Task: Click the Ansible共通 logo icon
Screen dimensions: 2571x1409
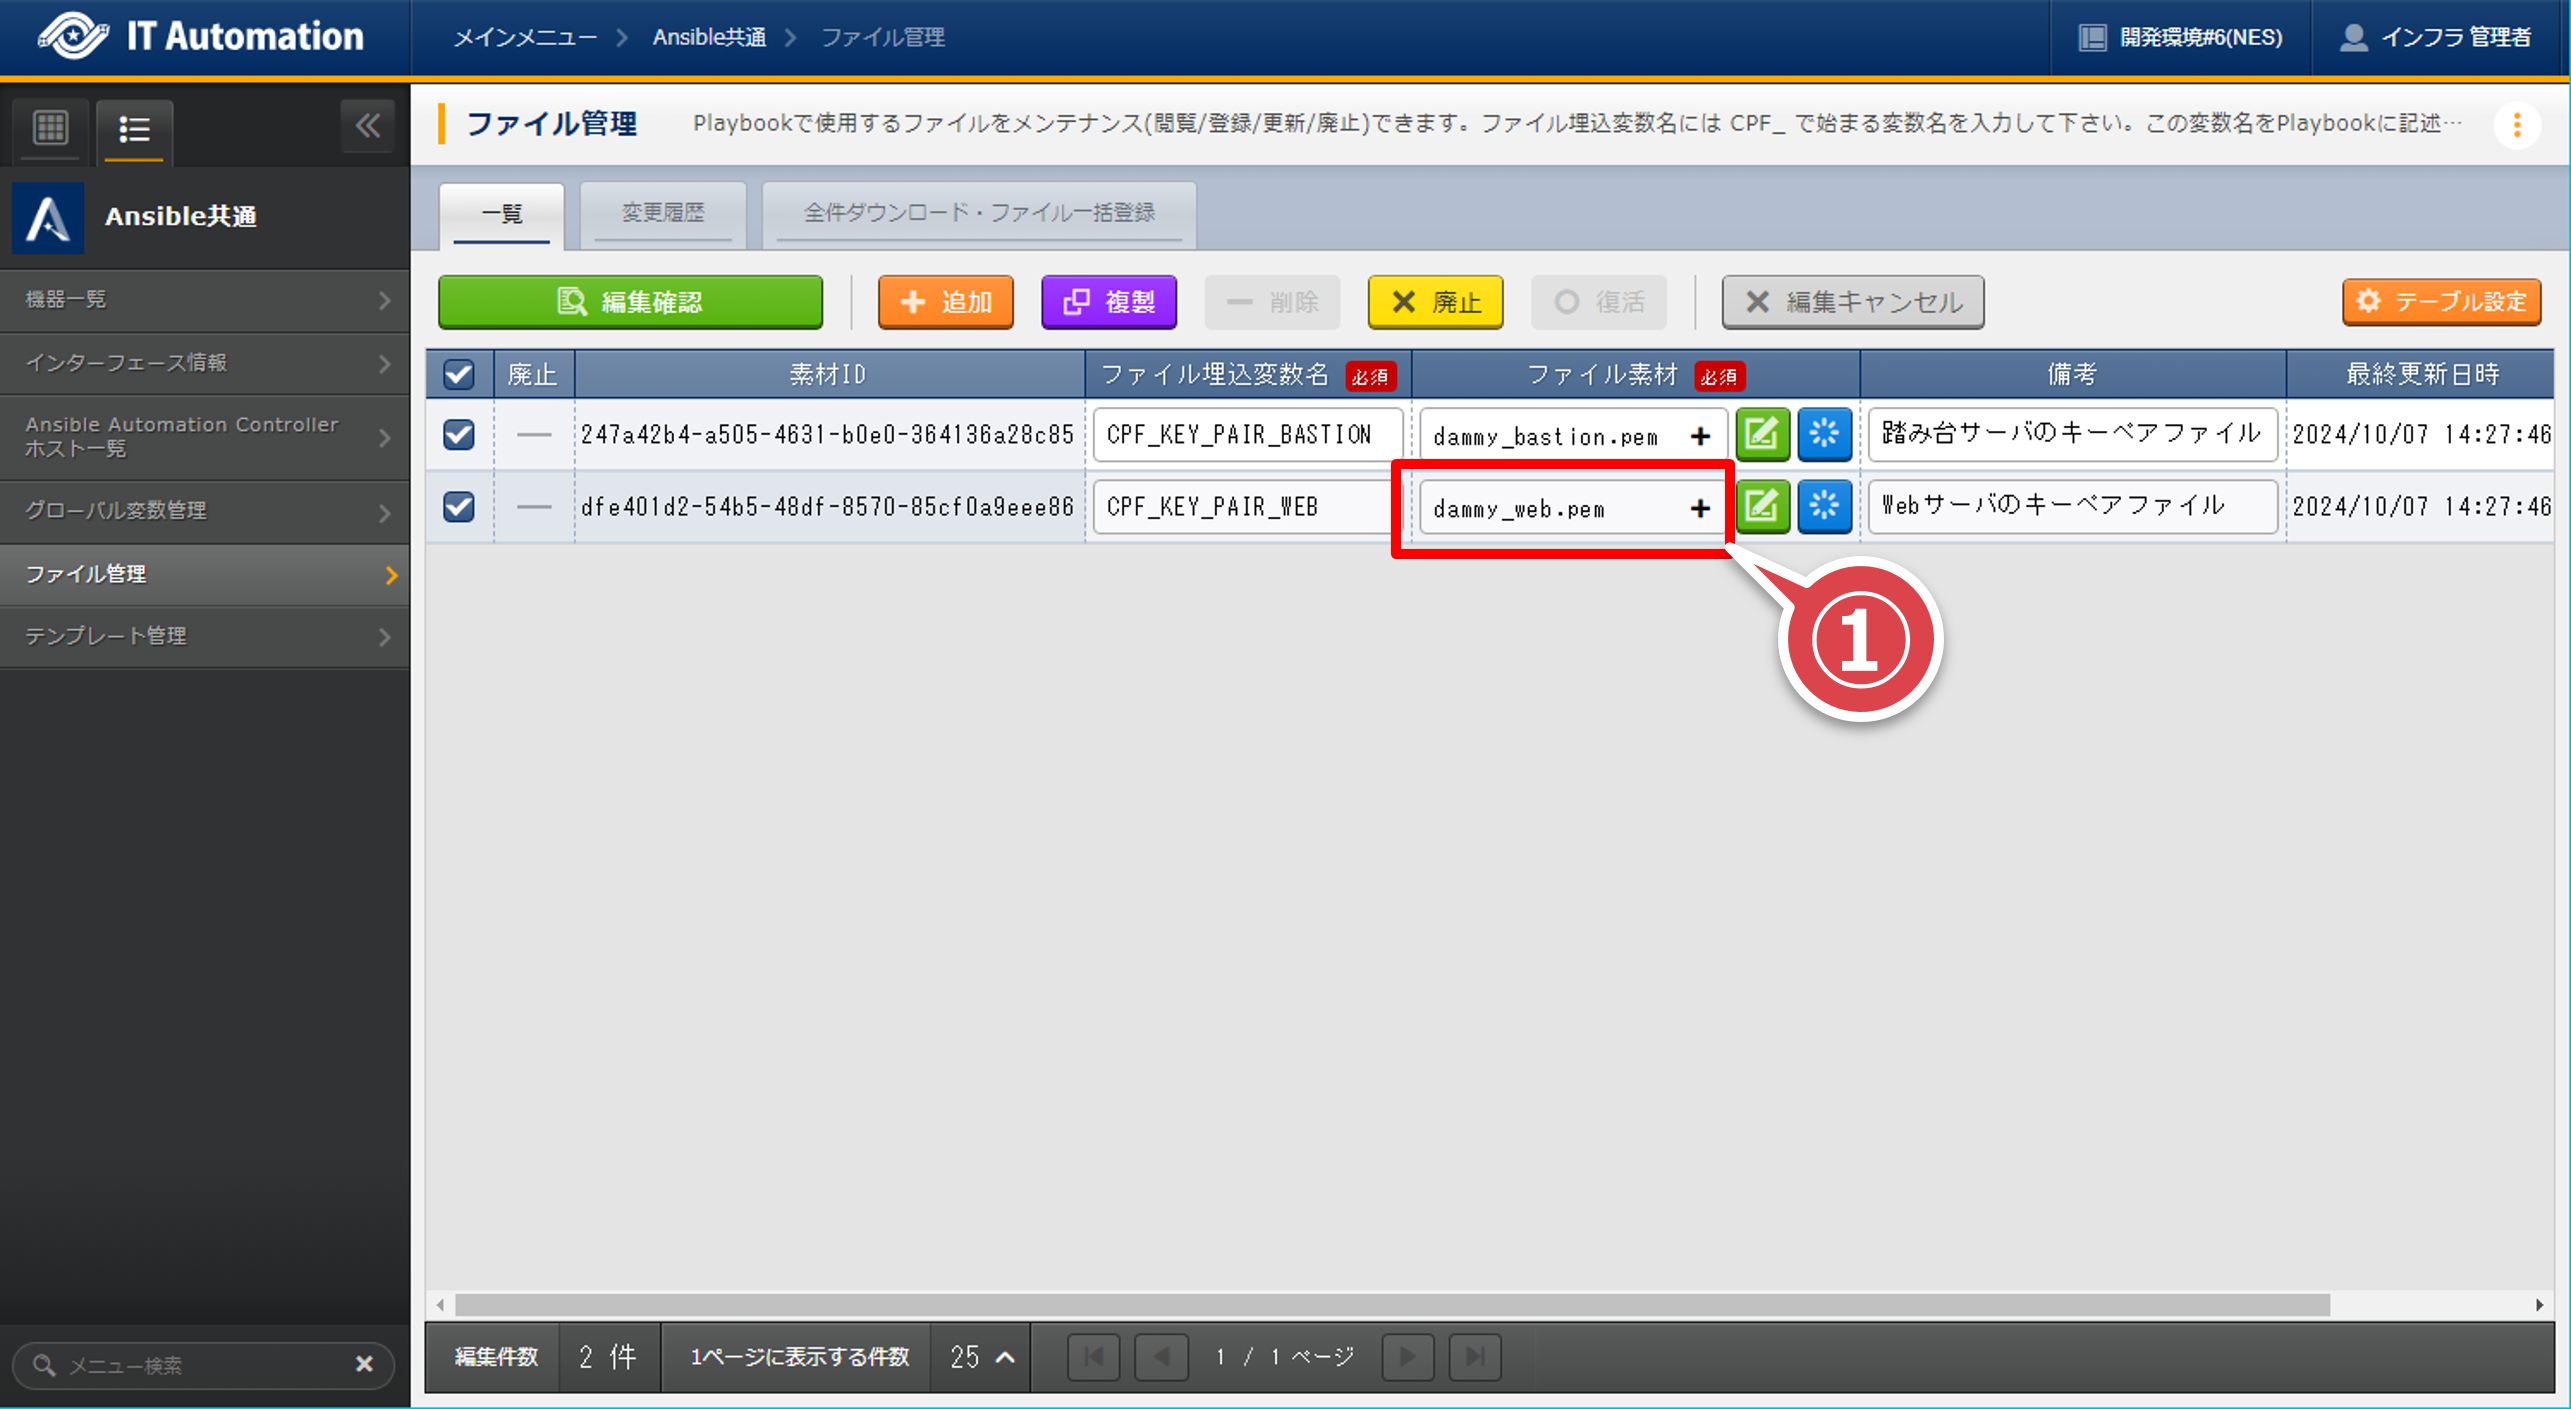Action: pyautogui.click(x=48, y=217)
